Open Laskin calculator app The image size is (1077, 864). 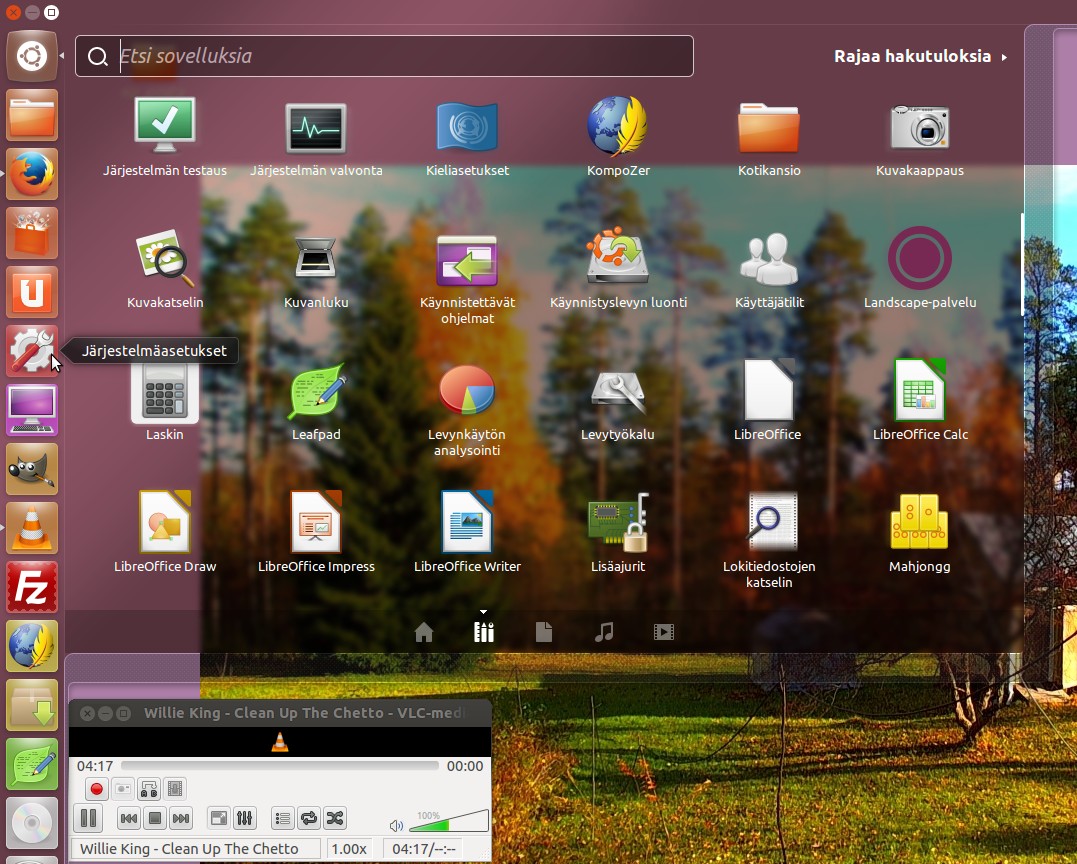[165, 392]
